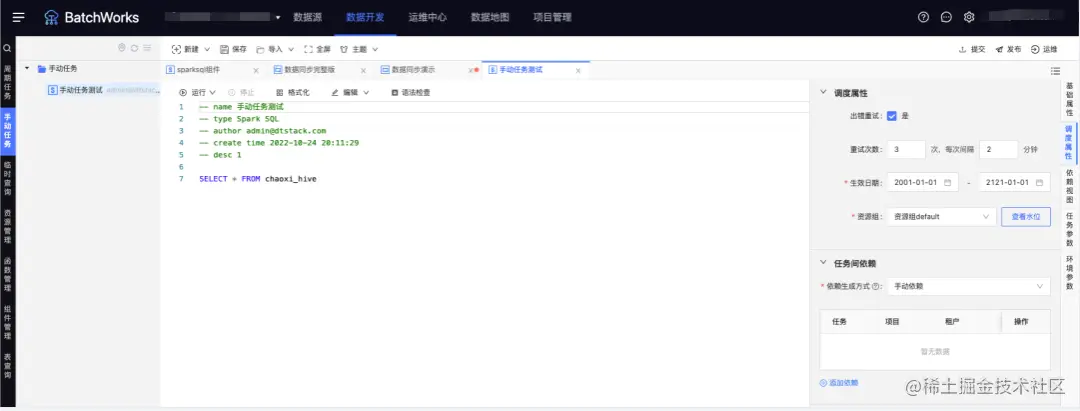Open 周期任务 in left sidebar
This screenshot has height=411, width=1080.
coord(8,83)
